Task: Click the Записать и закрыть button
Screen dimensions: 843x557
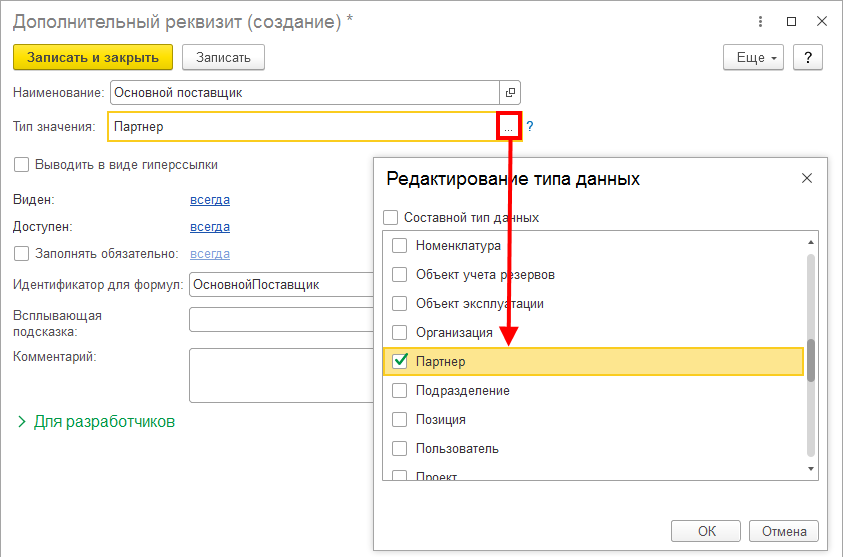Action: point(92,58)
